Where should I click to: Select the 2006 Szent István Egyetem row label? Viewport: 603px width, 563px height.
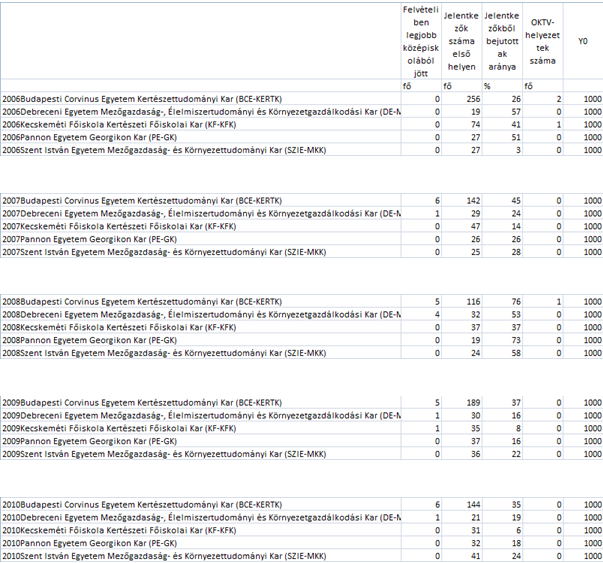point(200,150)
